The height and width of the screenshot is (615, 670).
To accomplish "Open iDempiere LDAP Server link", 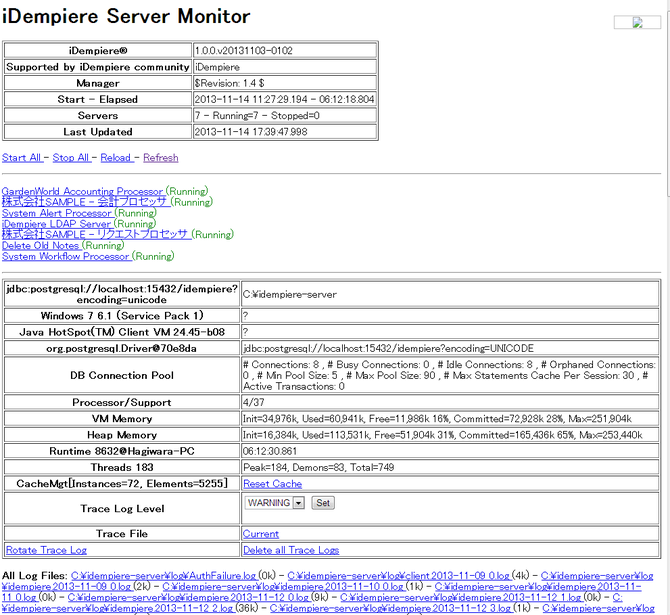I will click(x=57, y=224).
